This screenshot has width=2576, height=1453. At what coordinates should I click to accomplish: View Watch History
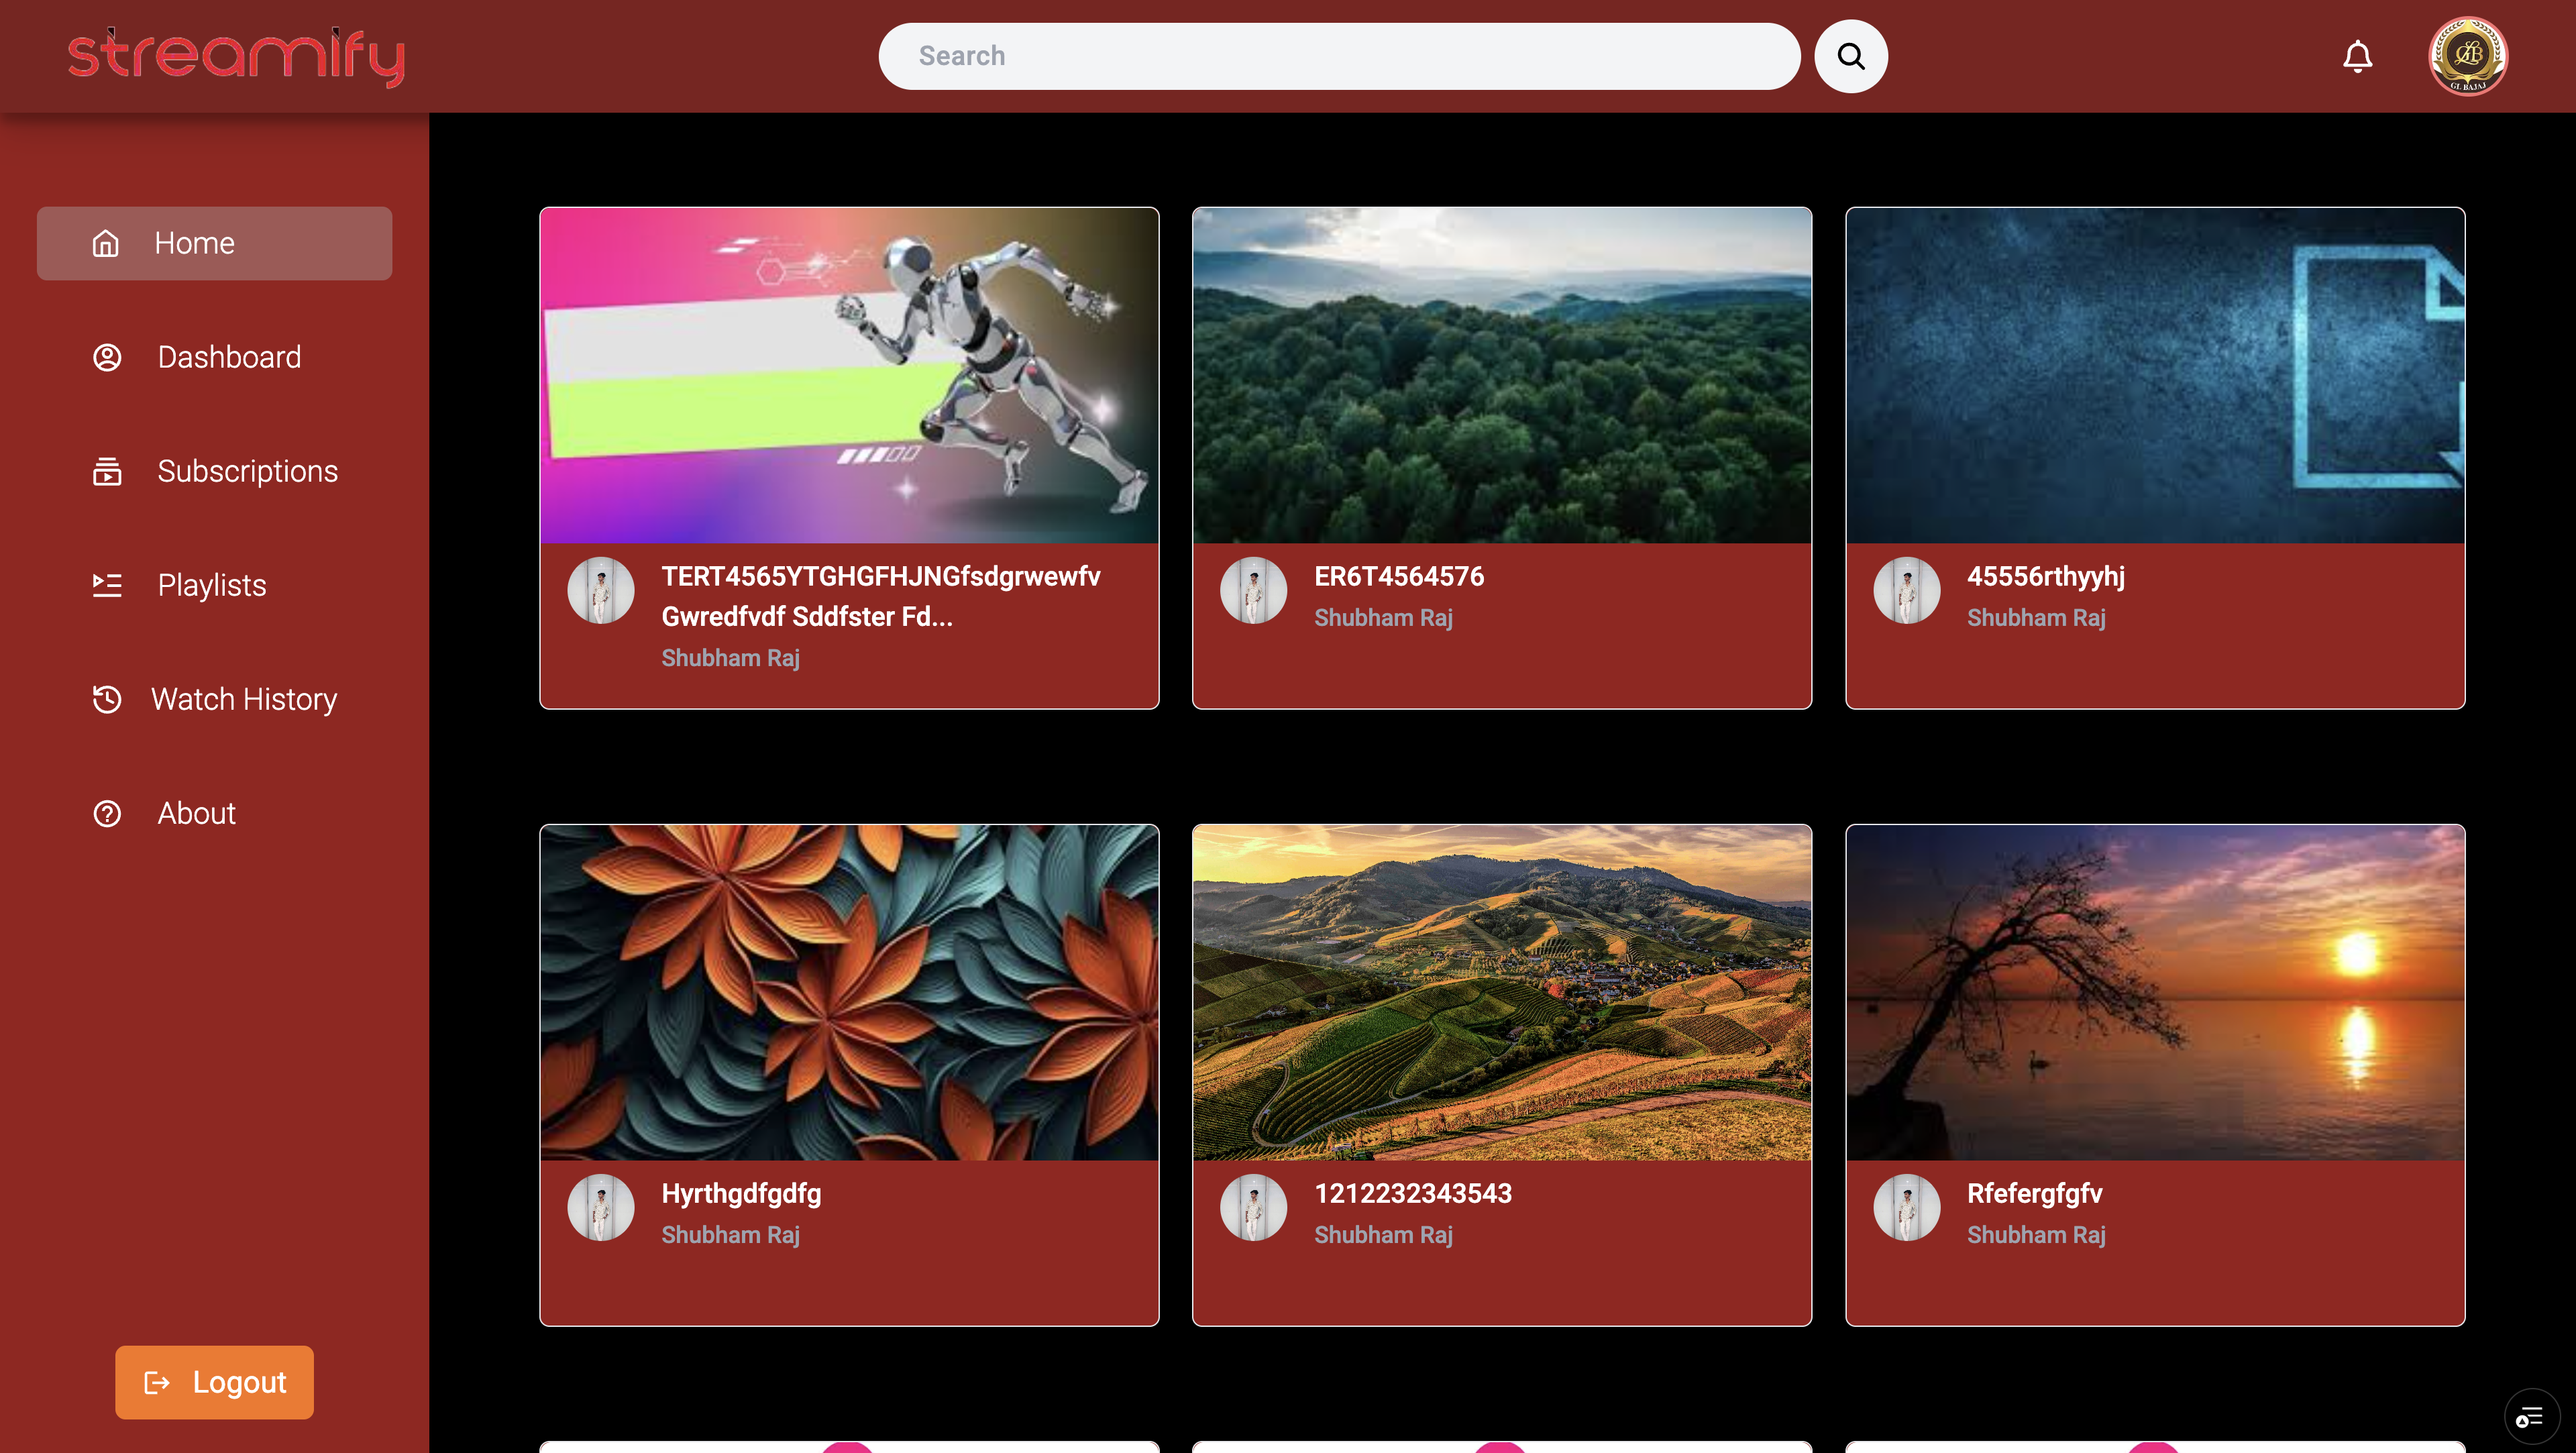[214, 699]
